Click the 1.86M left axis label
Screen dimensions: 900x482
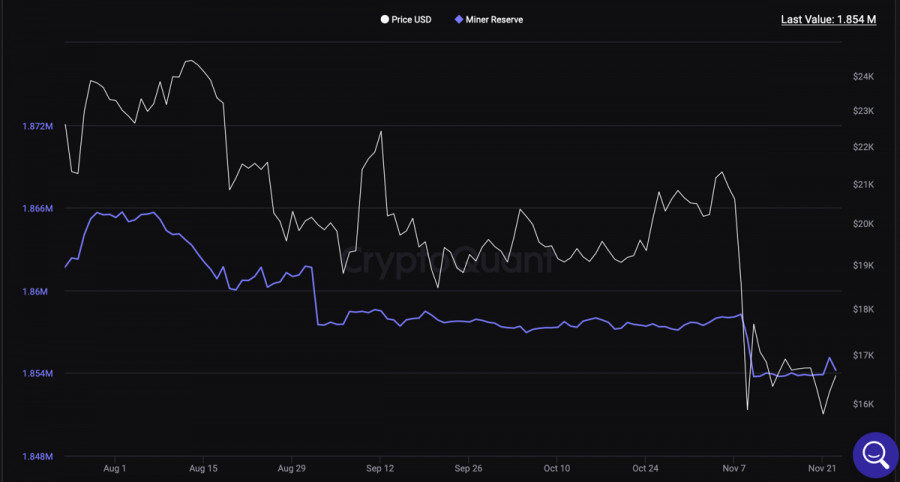36,291
